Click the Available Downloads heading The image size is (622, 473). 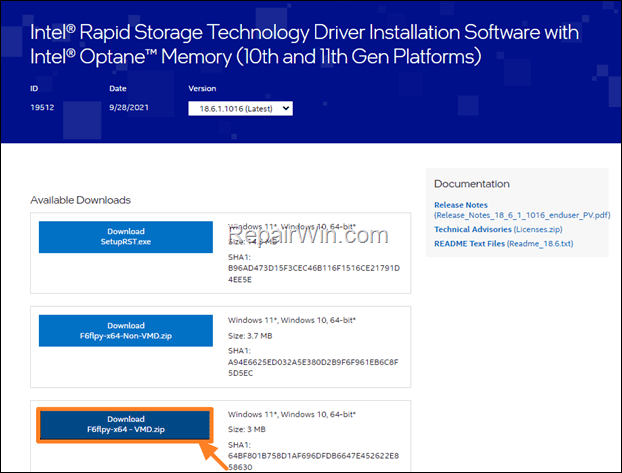click(x=81, y=200)
